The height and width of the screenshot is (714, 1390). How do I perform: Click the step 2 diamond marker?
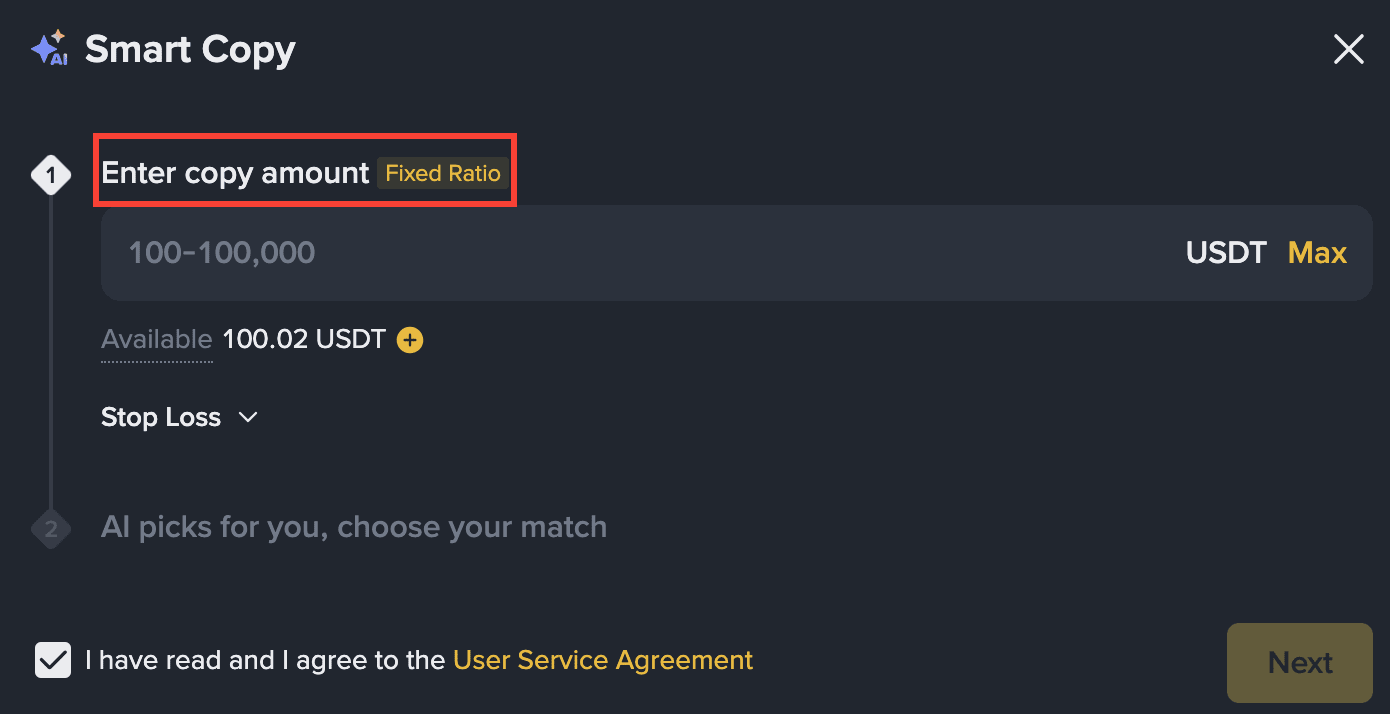(51, 528)
